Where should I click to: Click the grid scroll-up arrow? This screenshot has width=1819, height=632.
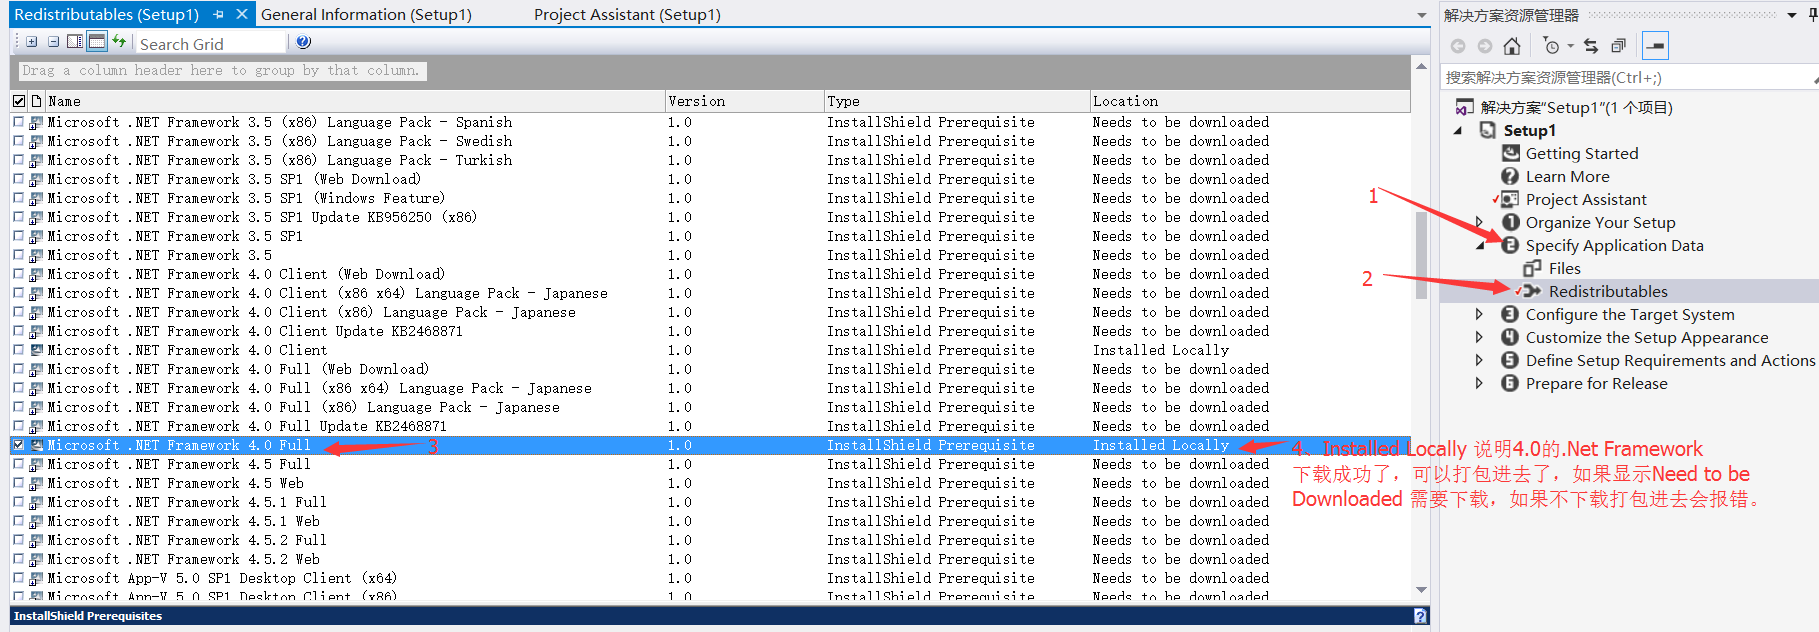(1421, 66)
